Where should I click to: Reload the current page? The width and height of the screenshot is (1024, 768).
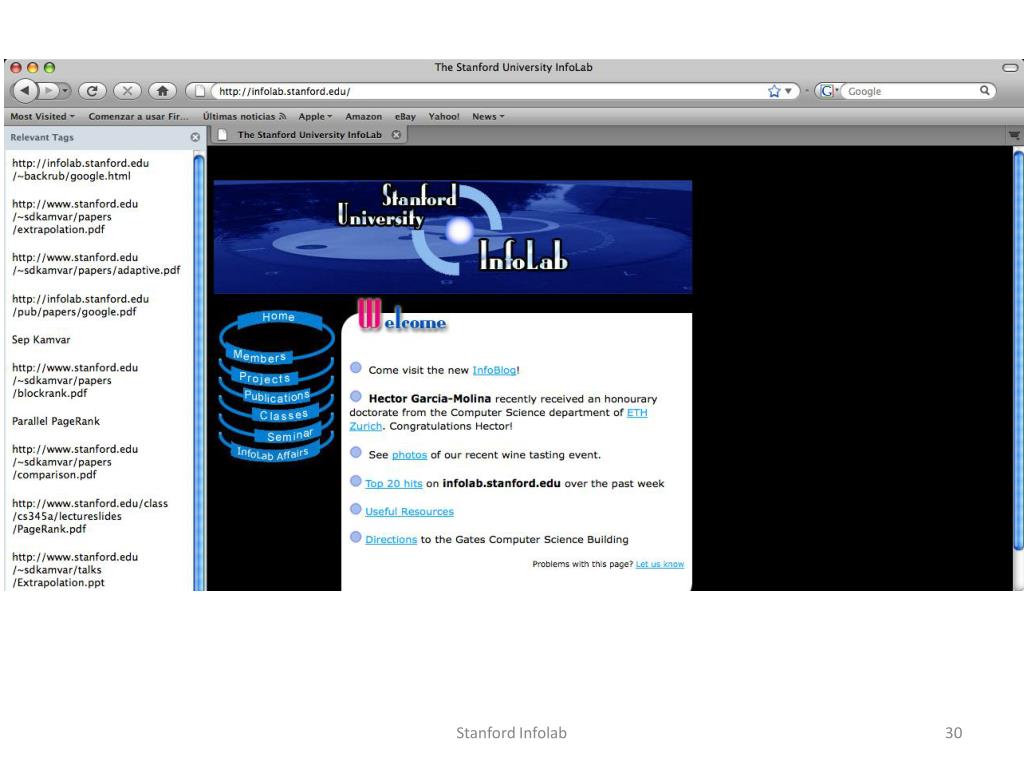coord(92,91)
